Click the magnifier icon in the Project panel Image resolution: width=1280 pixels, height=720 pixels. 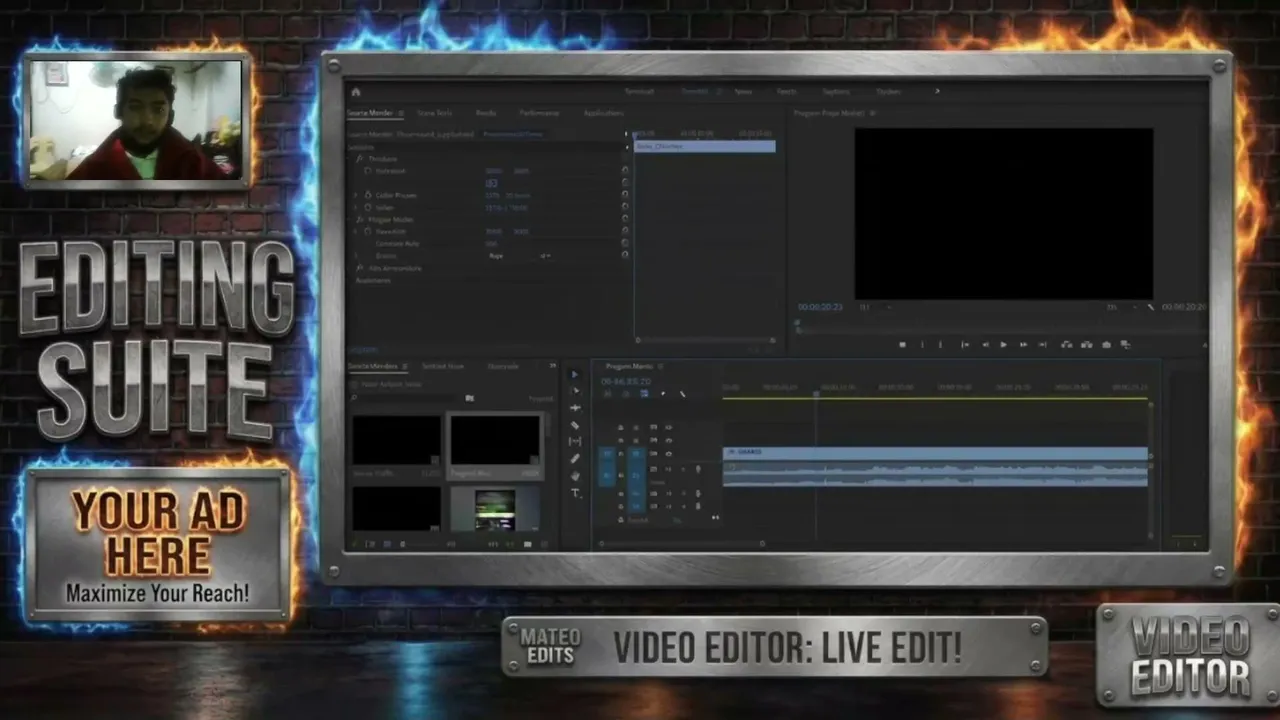354,398
